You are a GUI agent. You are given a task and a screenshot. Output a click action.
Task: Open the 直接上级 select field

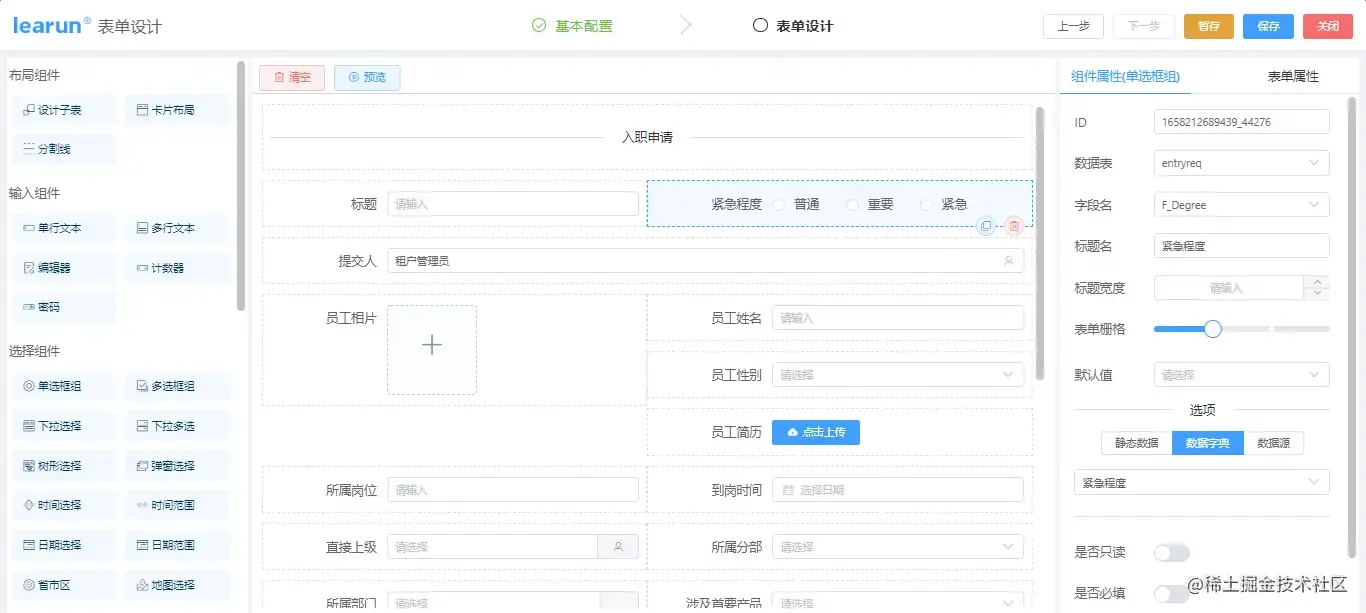point(492,547)
